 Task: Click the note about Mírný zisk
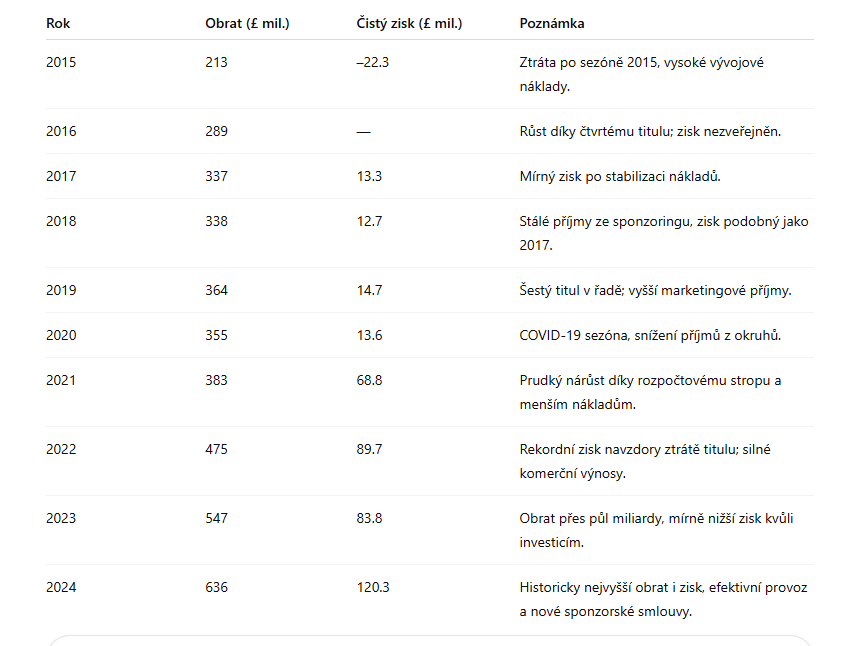coord(620,176)
